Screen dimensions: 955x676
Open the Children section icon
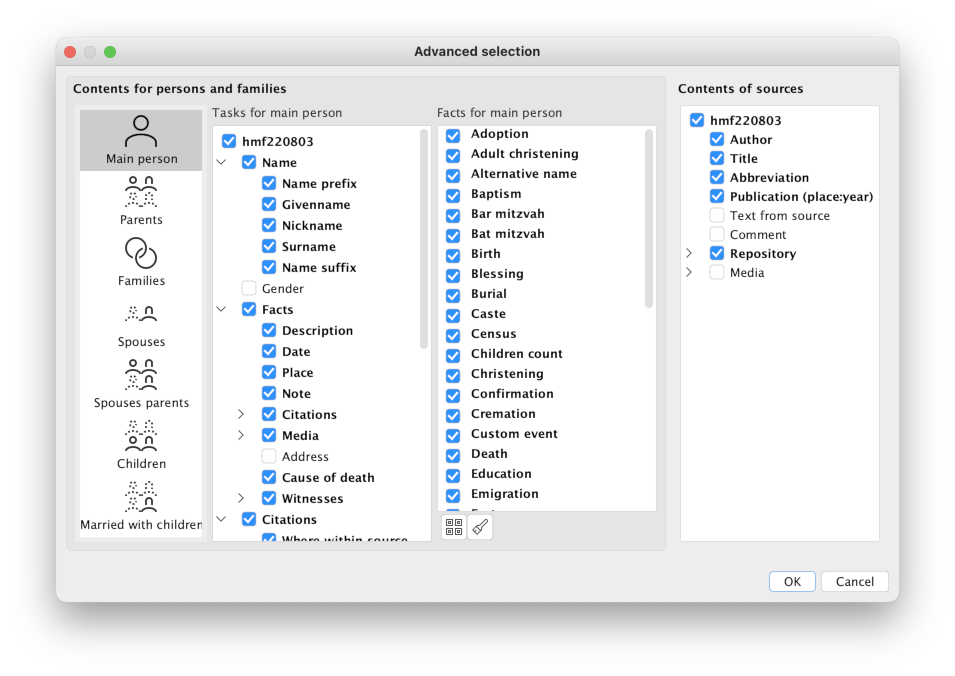[141, 436]
